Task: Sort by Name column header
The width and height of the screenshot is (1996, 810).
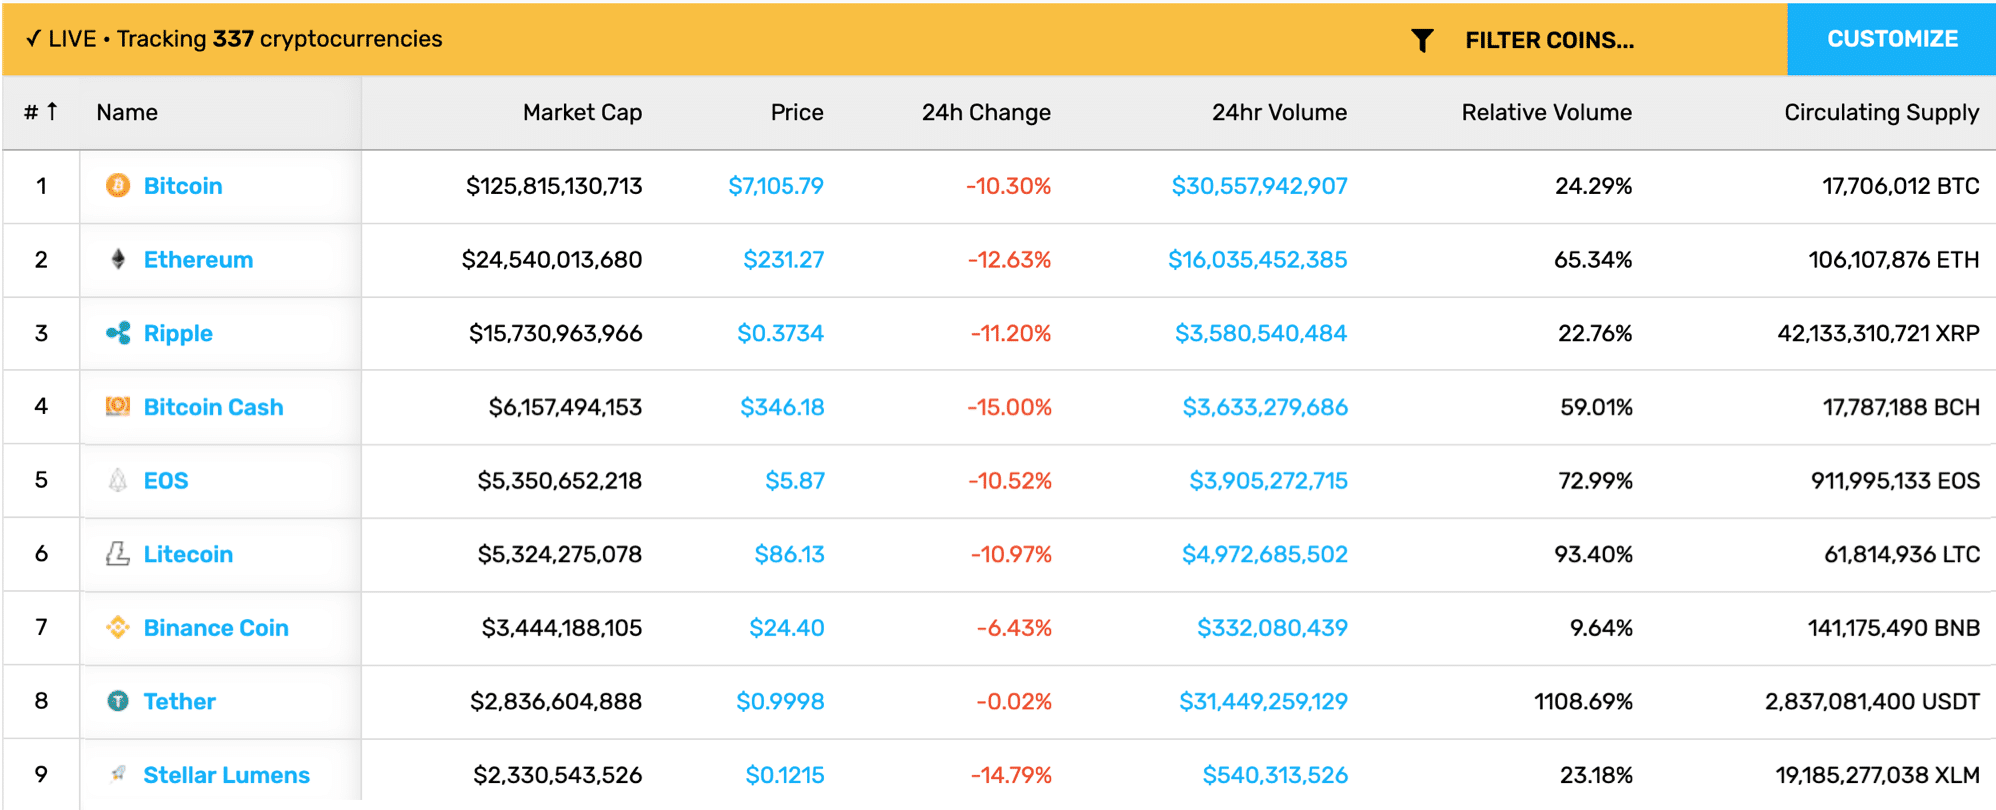Action: (x=127, y=112)
